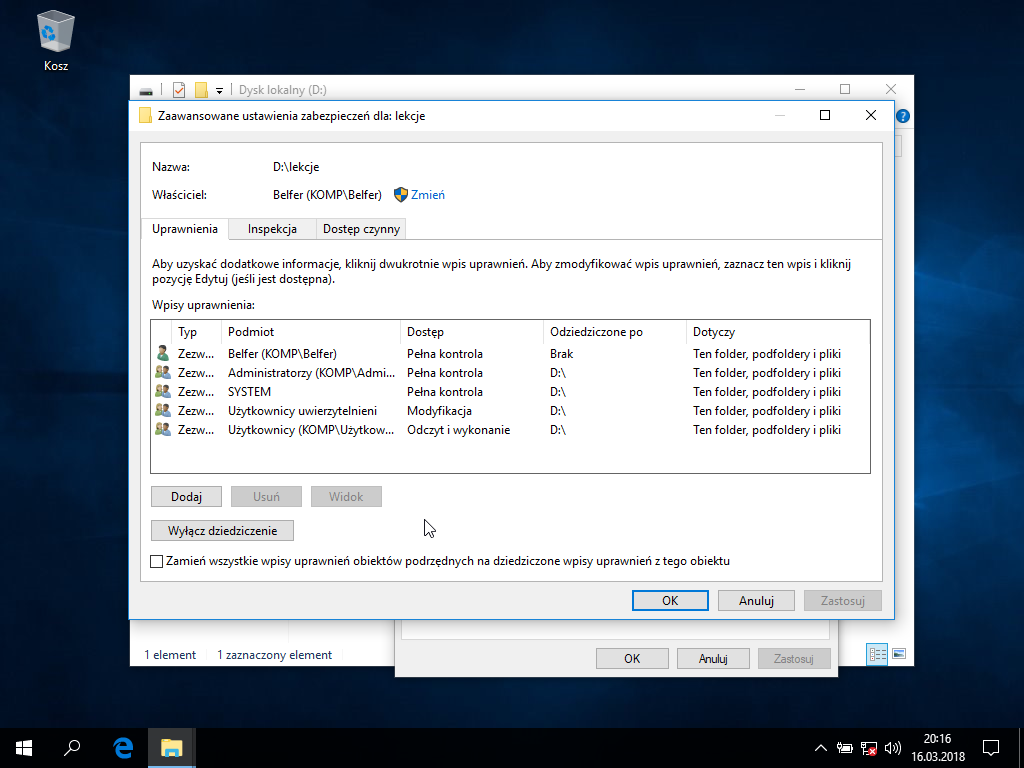This screenshot has height=768, width=1024.
Task: Select the Belfer user icon row
Action: [163, 353]
